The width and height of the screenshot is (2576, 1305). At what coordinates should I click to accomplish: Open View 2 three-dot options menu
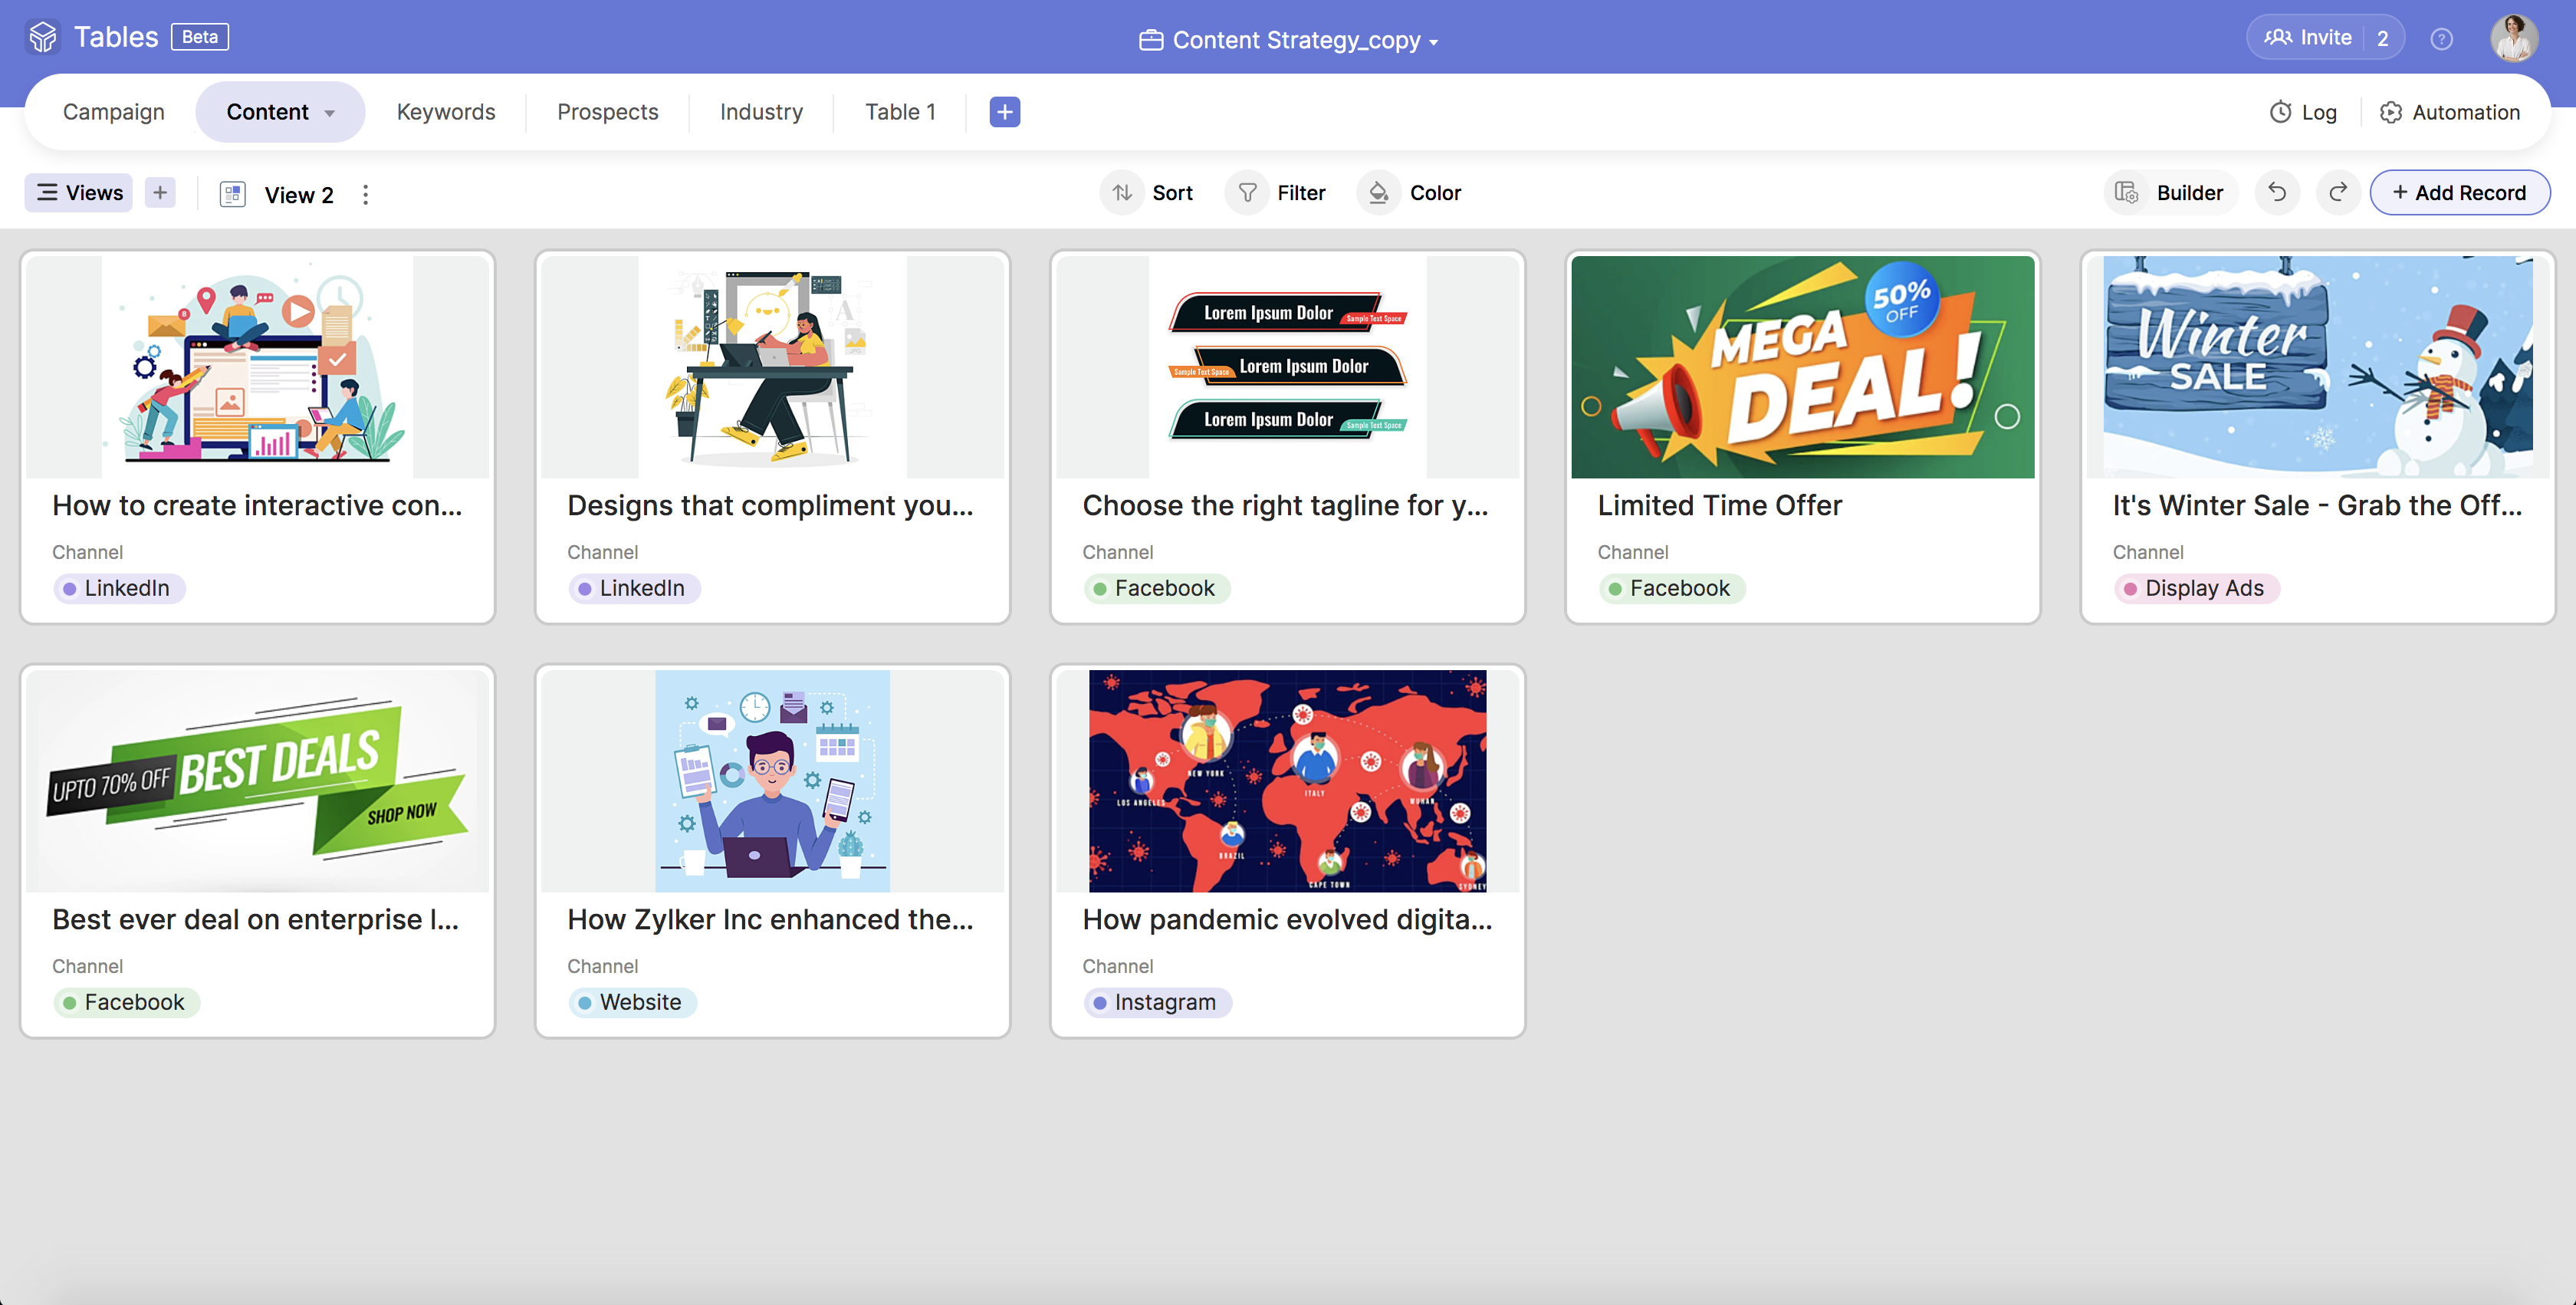point(366,194)
